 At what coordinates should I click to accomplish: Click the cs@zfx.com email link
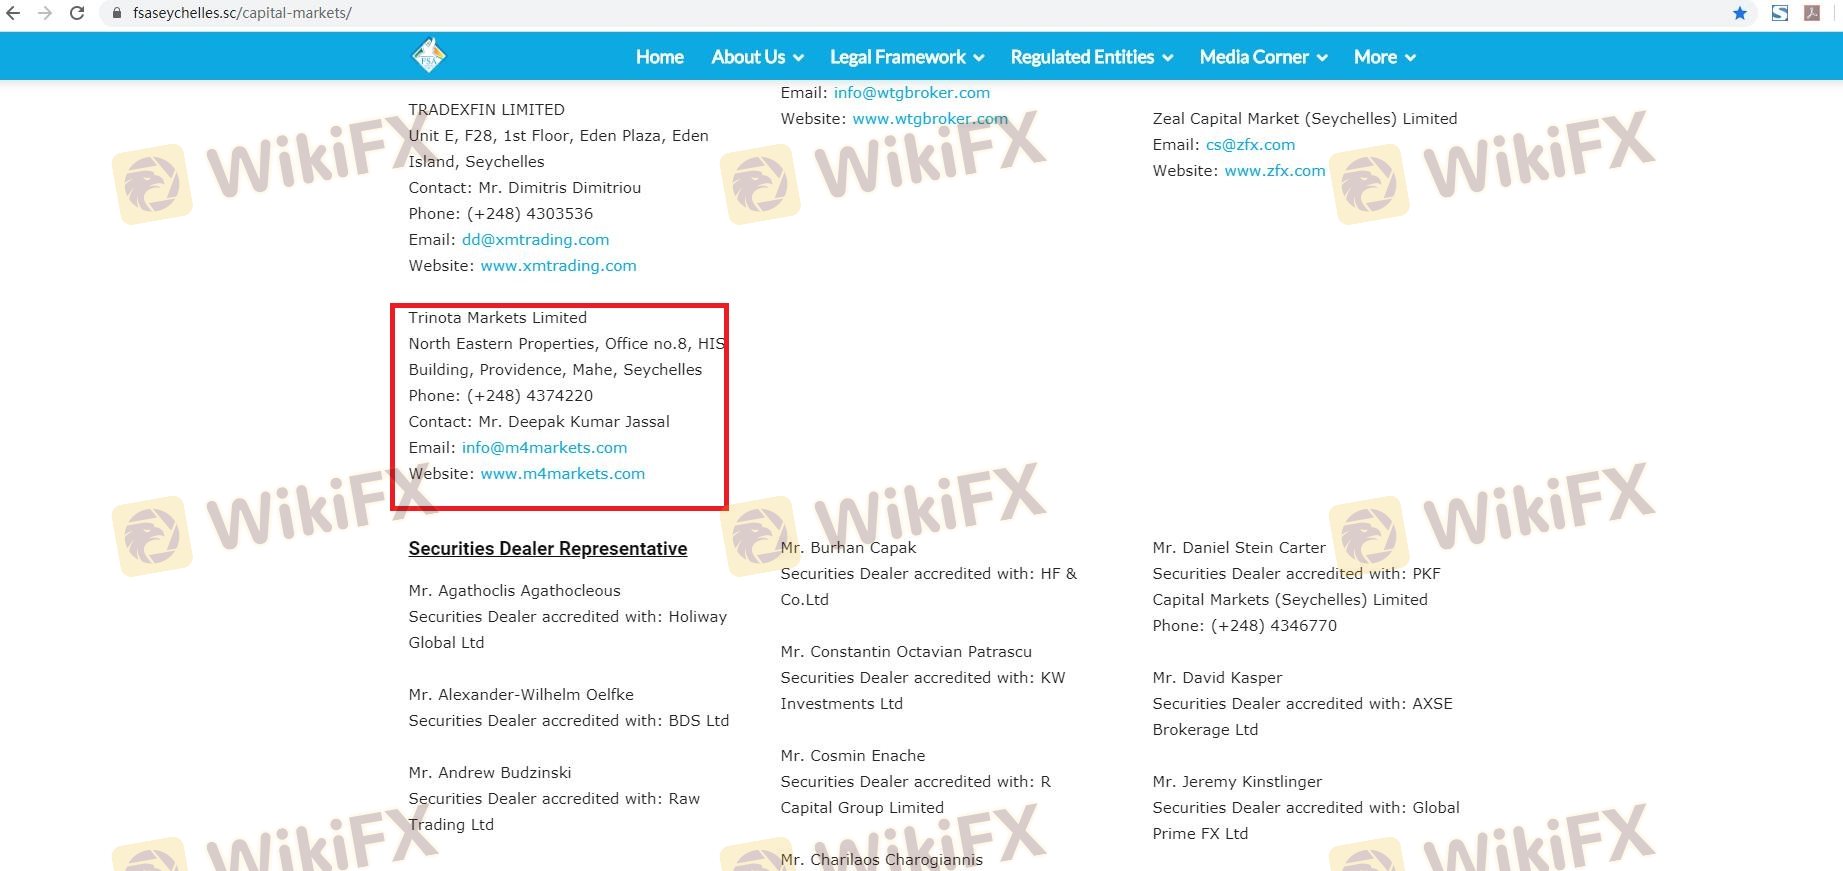pyautogui.click(x=1250, y=145)
